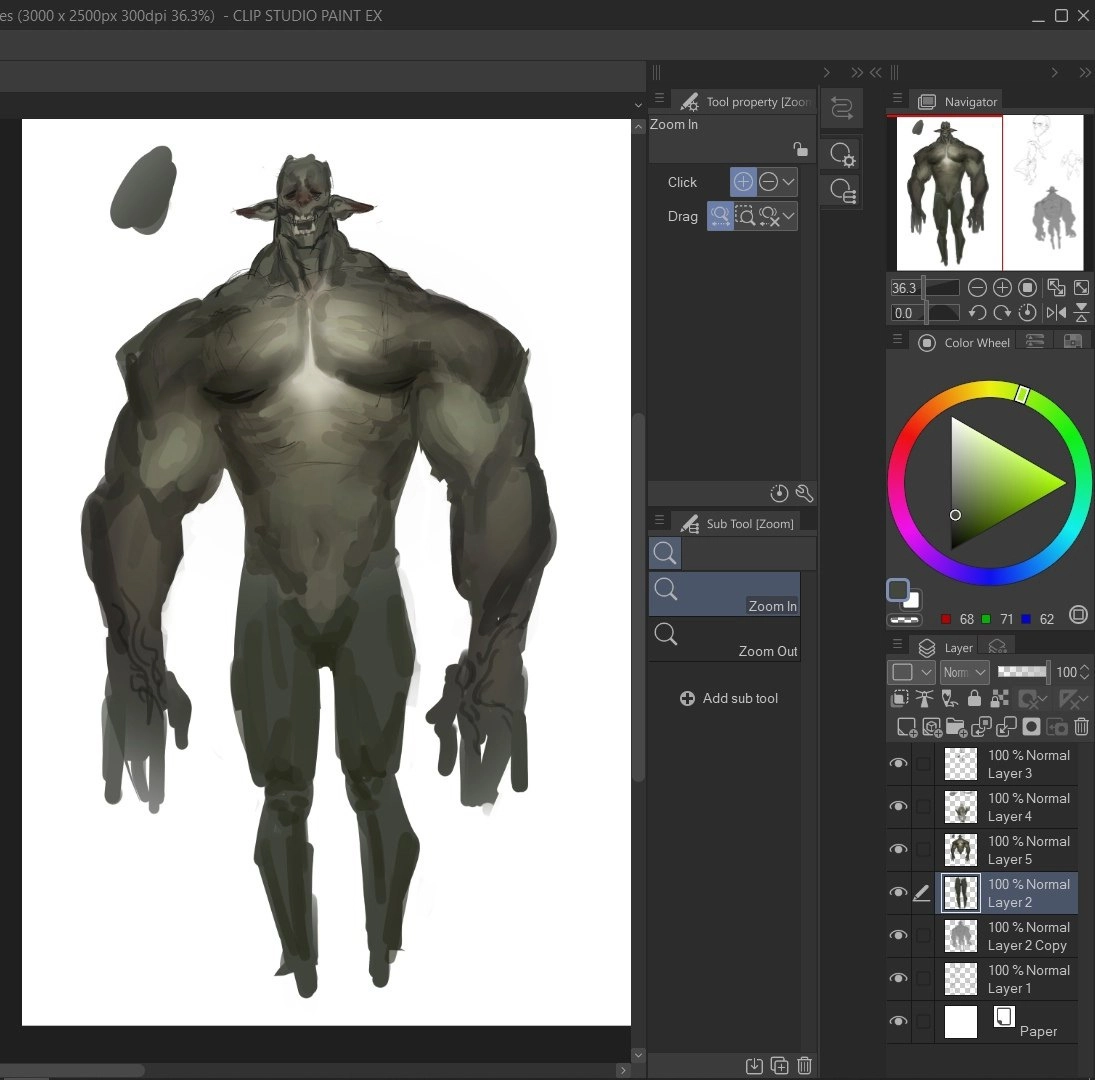This screenshot has height=1080, width=1095.
Task: Click the layer opacity slider
Action: pyautogui.click(x=1023, y=672)
